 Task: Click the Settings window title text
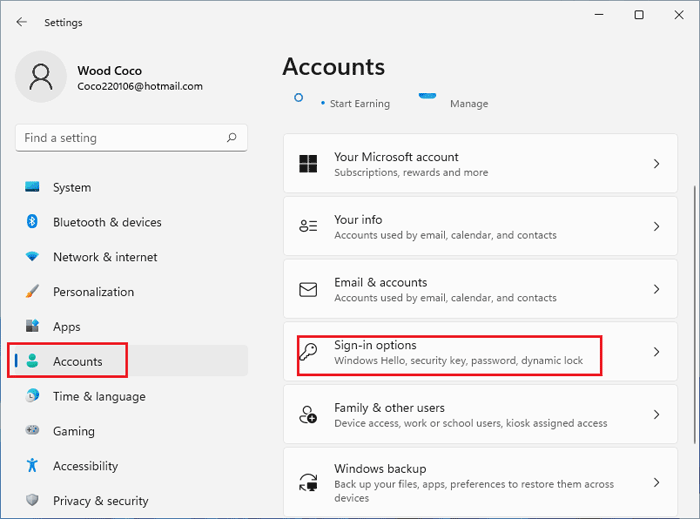(x=63, y=22)
